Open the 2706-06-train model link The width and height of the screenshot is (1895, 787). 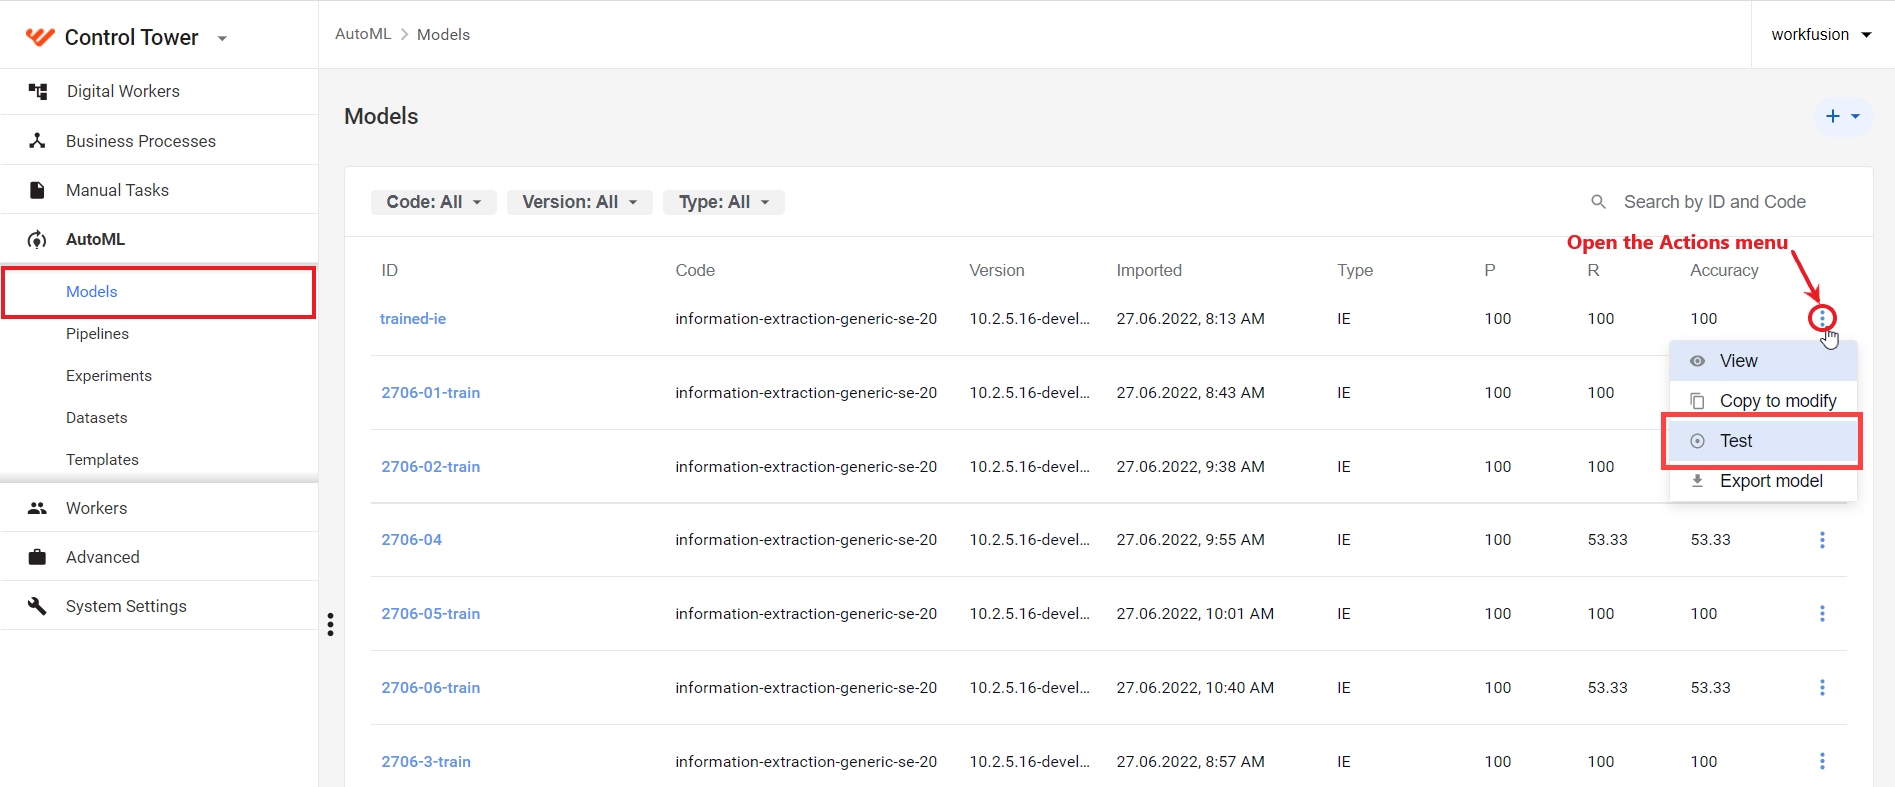pos(431,688)
